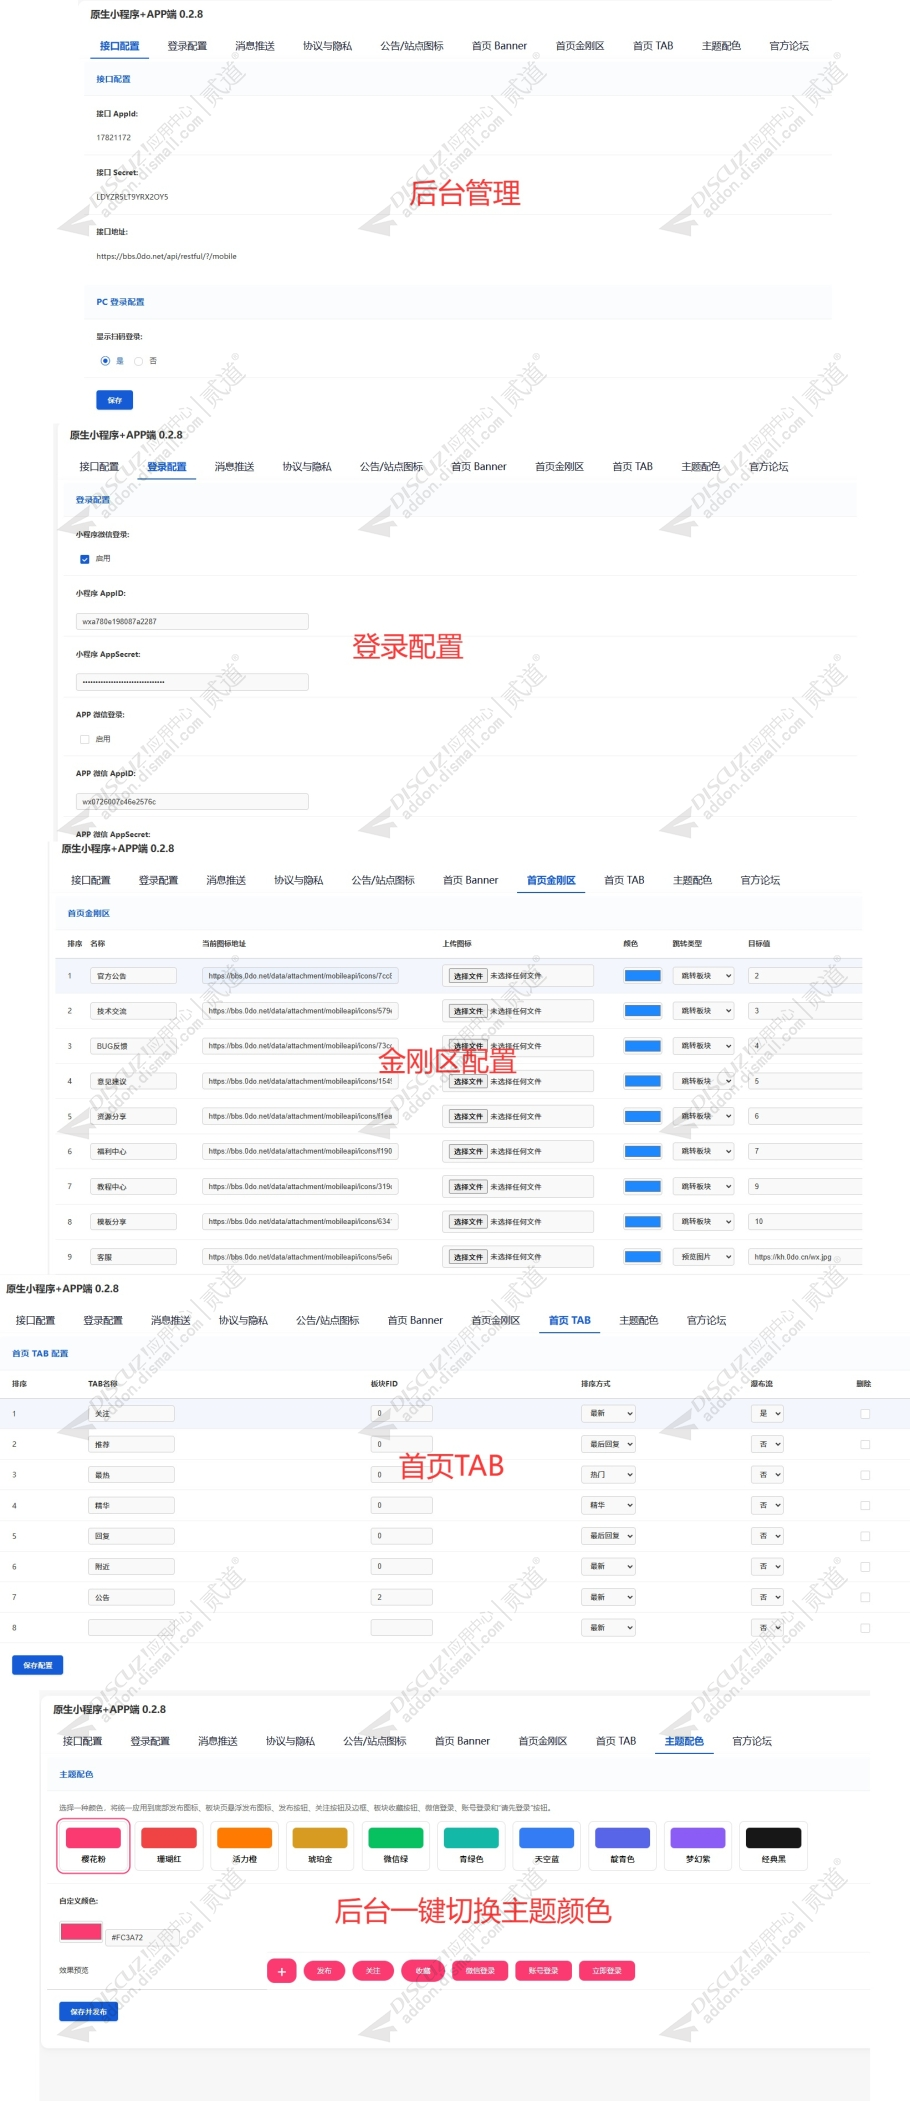910x2101 pixels.
Task: Open custom color picker under 自定义颜色
Action: [x=81, y=1932]
